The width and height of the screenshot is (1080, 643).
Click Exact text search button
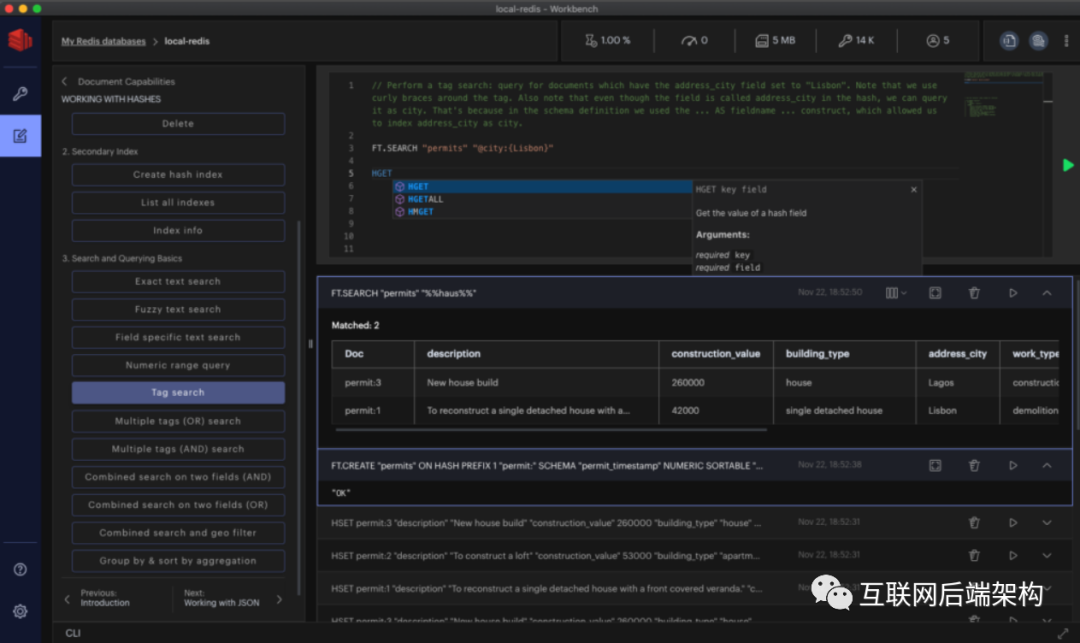(178, 282)
